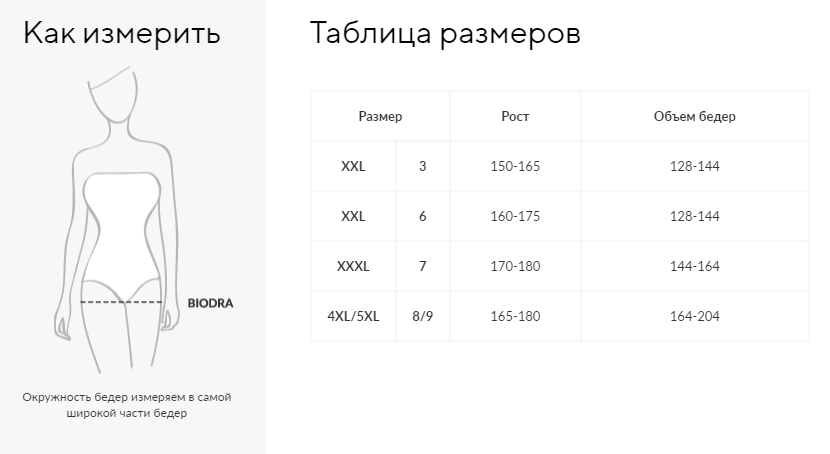Click the 160-175 height value
The width and height of the screenshot is (830, 454).
click(x=515, y=216)
